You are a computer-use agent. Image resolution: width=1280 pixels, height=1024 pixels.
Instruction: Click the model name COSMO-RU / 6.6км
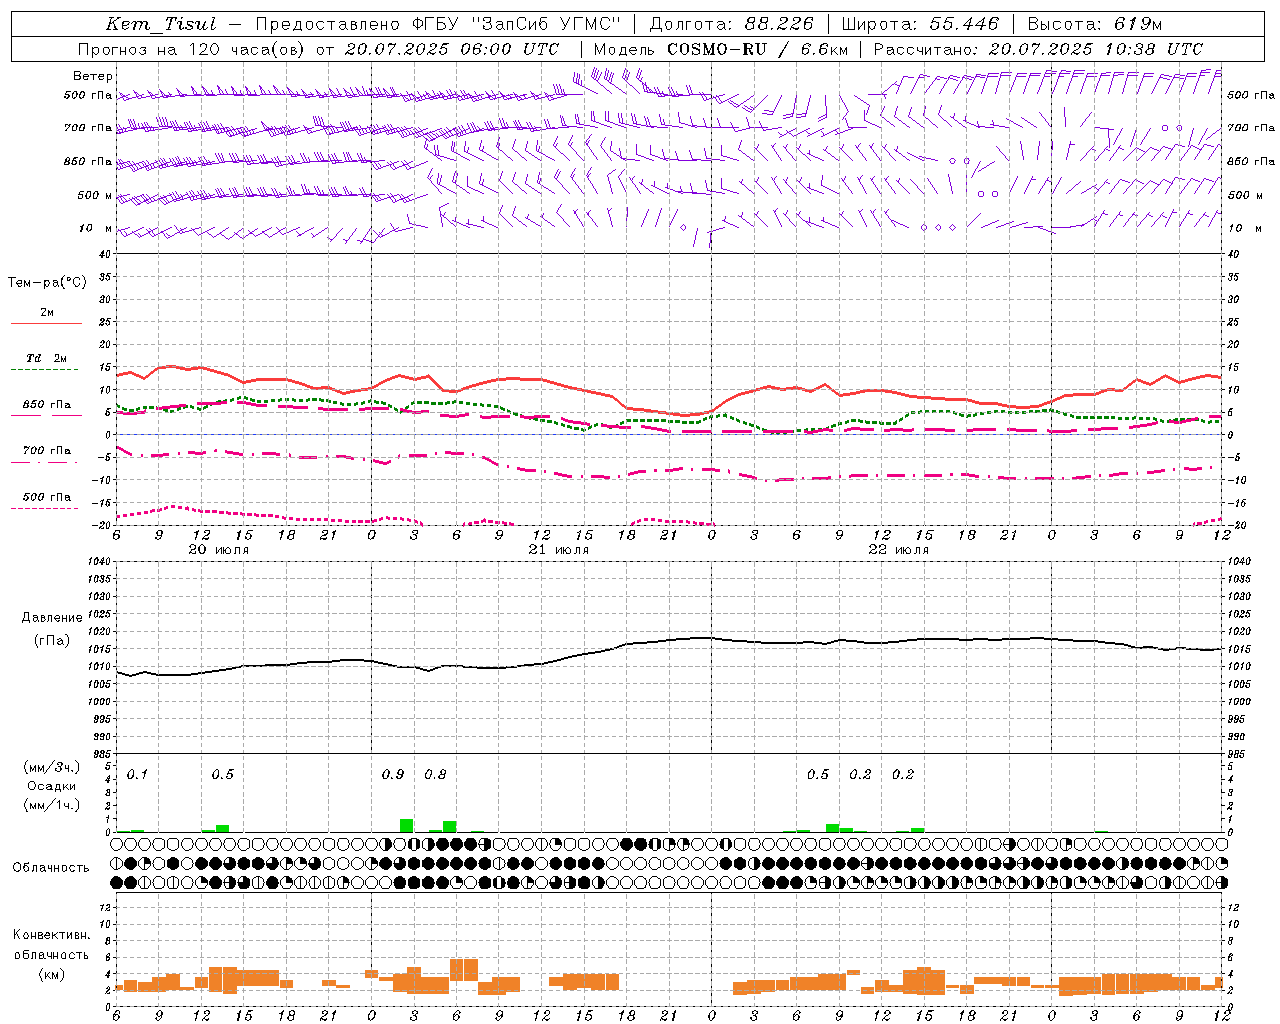tap(756, 49)
